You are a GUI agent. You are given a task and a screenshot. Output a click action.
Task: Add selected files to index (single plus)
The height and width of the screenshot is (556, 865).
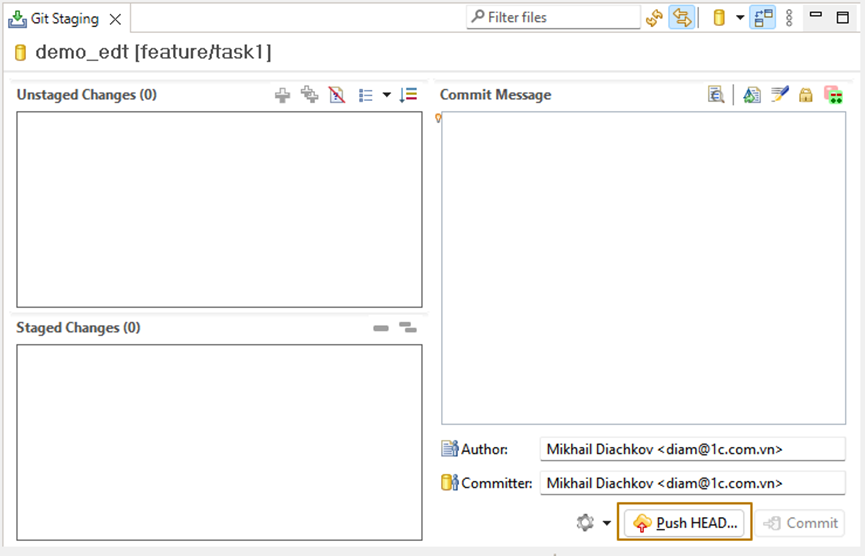click(283, 95)
